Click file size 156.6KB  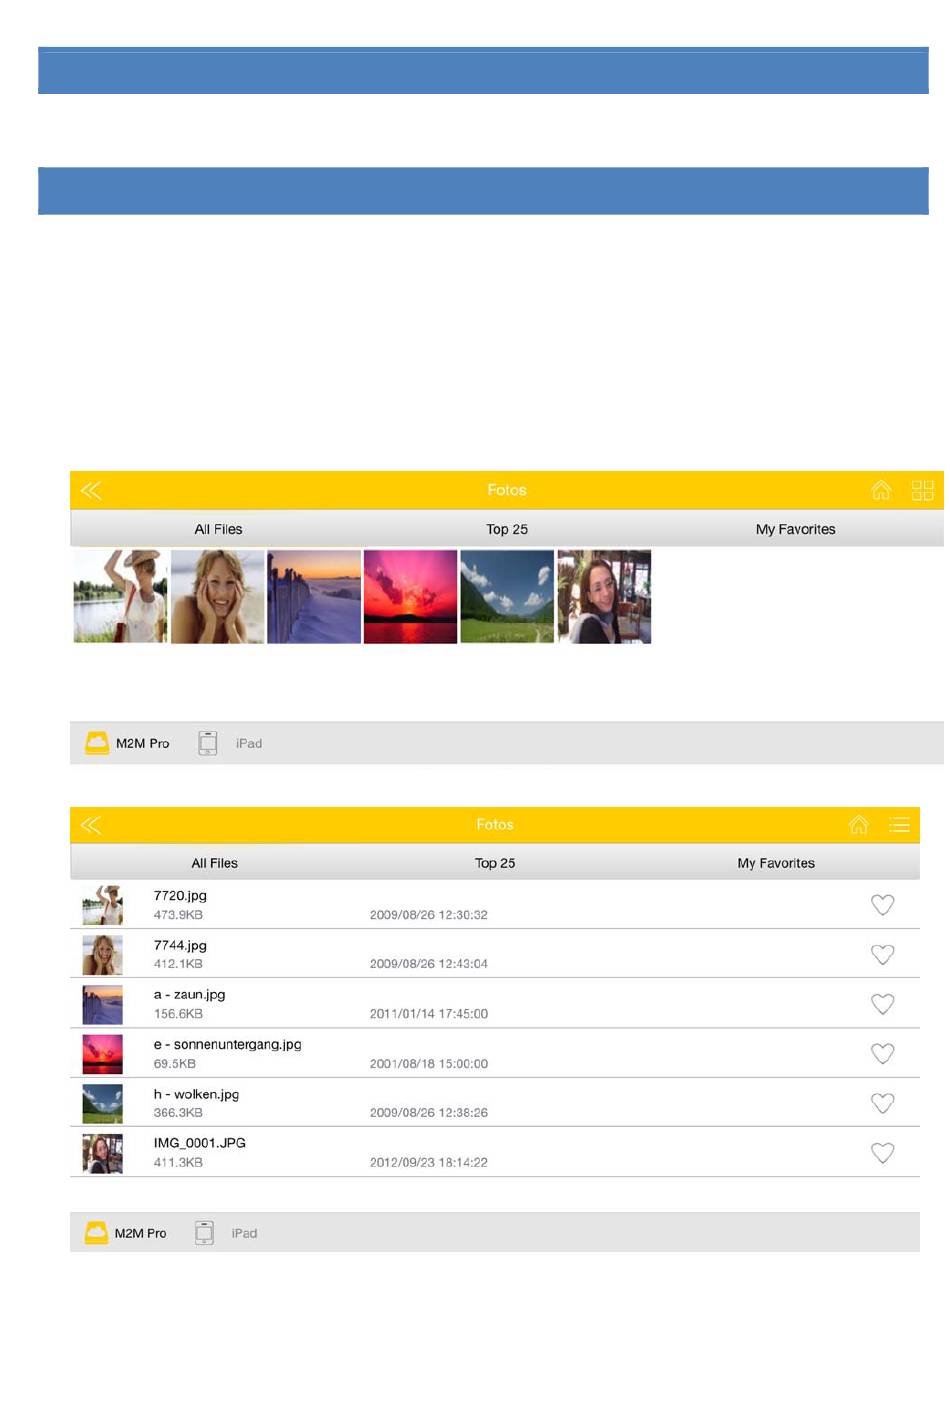(x=178, y=1014)
